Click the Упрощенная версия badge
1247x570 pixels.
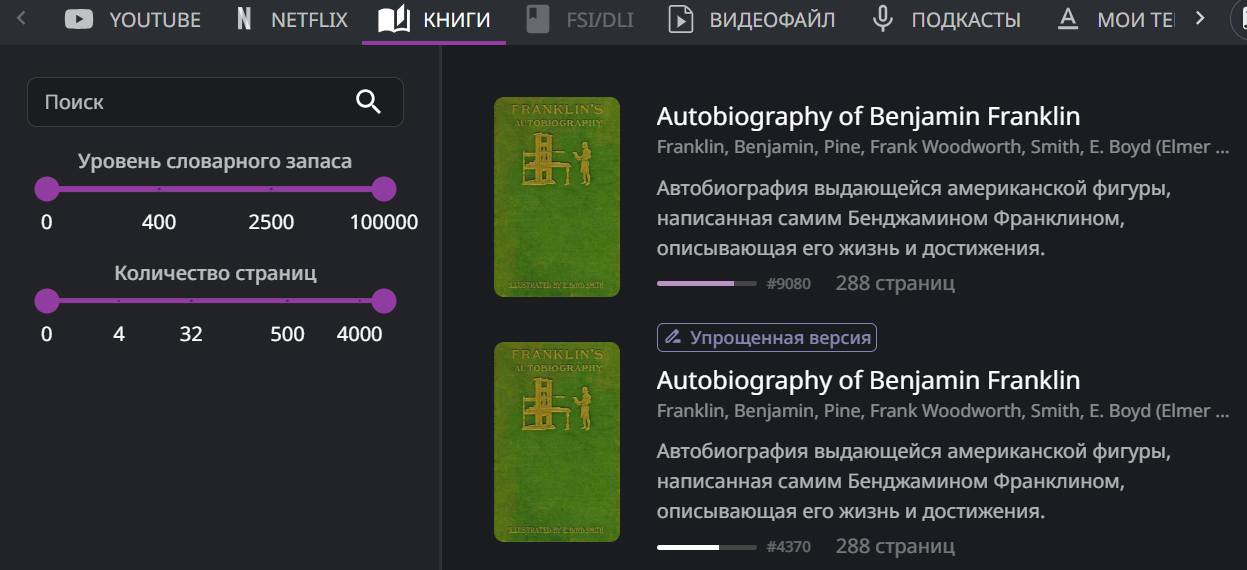pyautogui.click(x=767, y=338)
